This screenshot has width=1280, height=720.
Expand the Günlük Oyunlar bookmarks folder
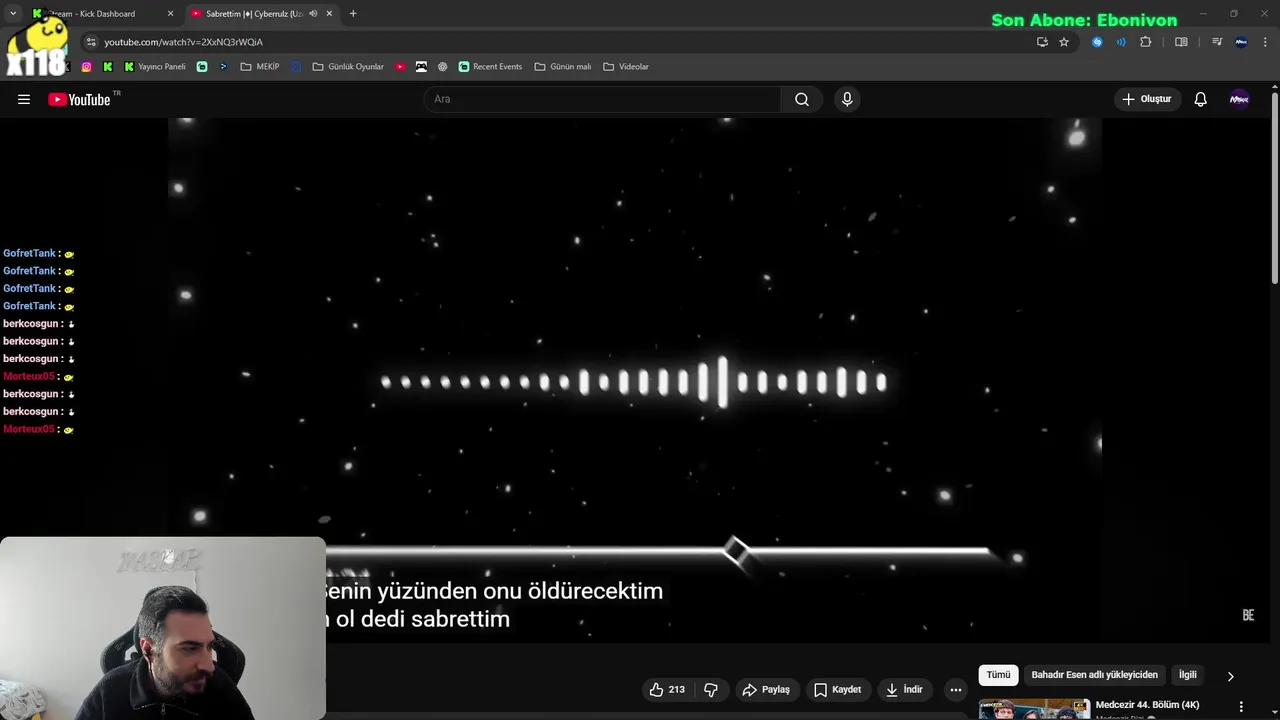[348, 67]
